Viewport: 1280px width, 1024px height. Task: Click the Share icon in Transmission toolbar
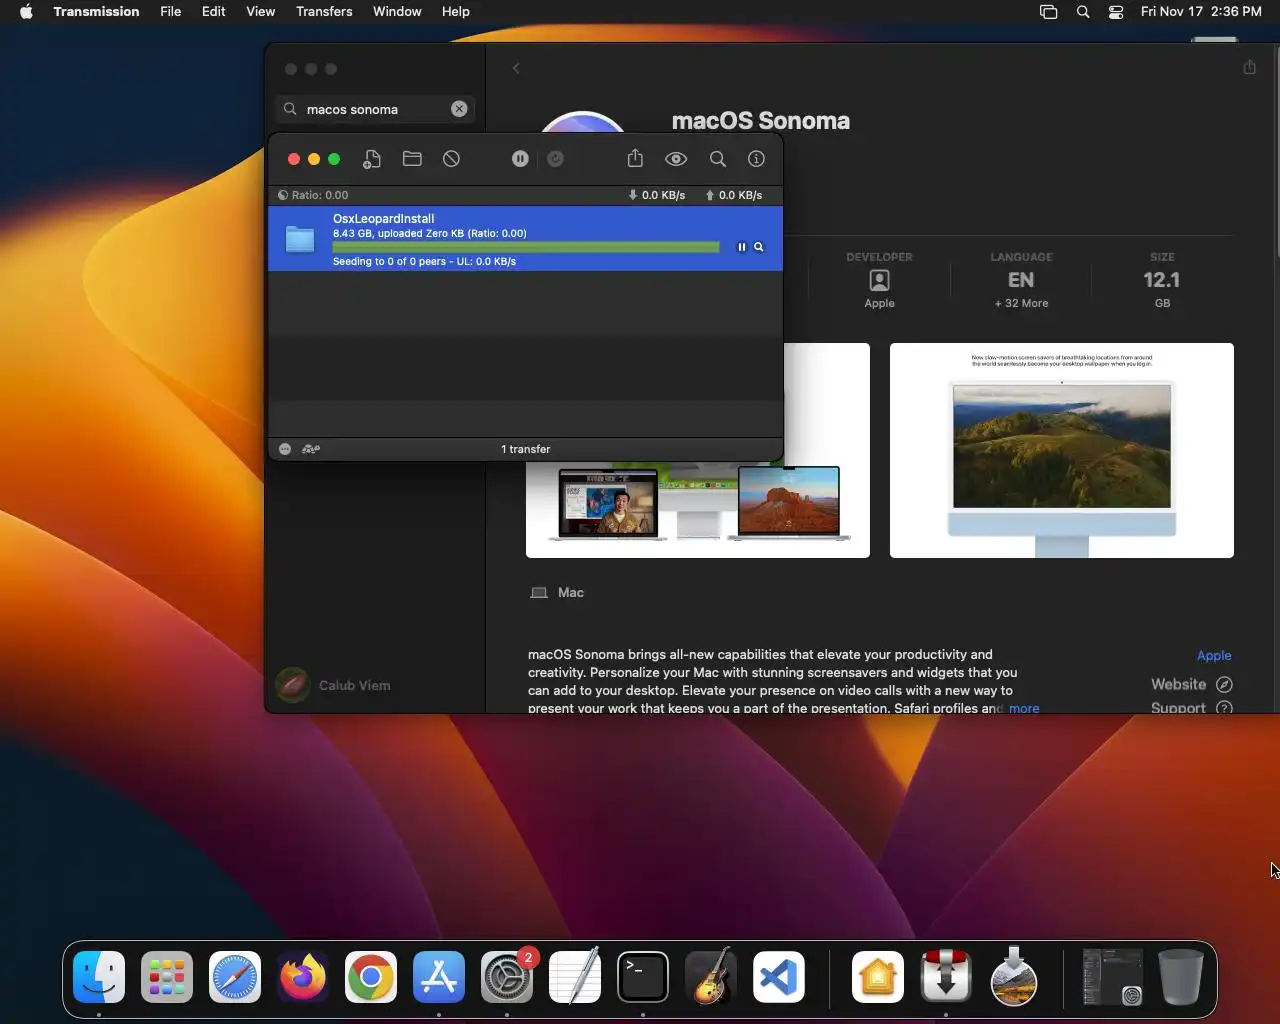[x=635, y=159]
